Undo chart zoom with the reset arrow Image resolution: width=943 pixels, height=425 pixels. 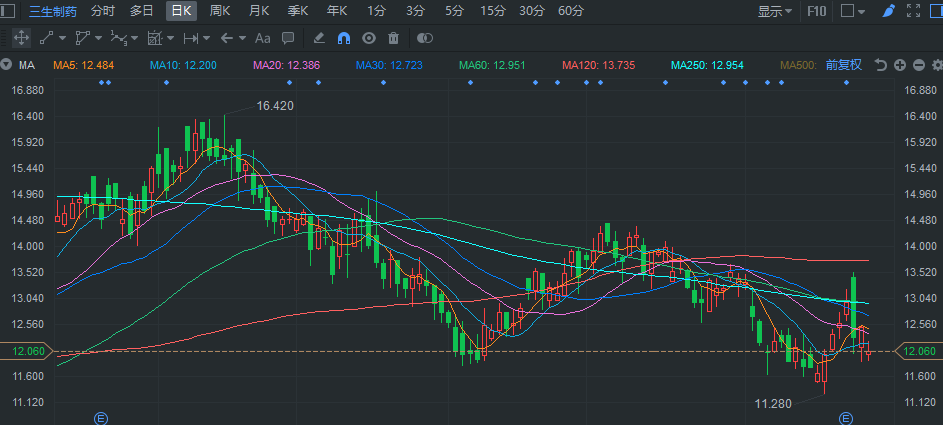[x=880, y=65]
